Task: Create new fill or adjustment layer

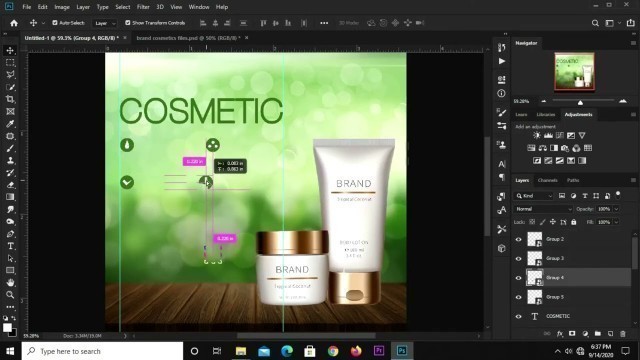Action: [585, 333]
